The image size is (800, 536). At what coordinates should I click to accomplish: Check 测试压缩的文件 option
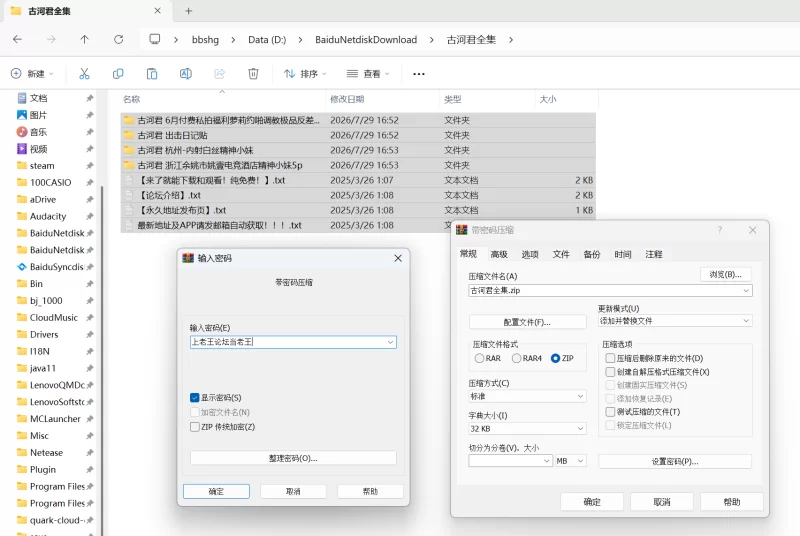pos(610,412)
